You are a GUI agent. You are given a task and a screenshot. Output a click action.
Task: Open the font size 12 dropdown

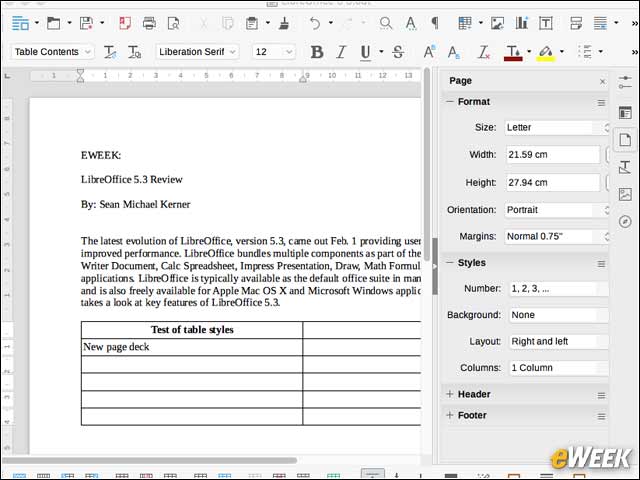[x=289, y=52]
